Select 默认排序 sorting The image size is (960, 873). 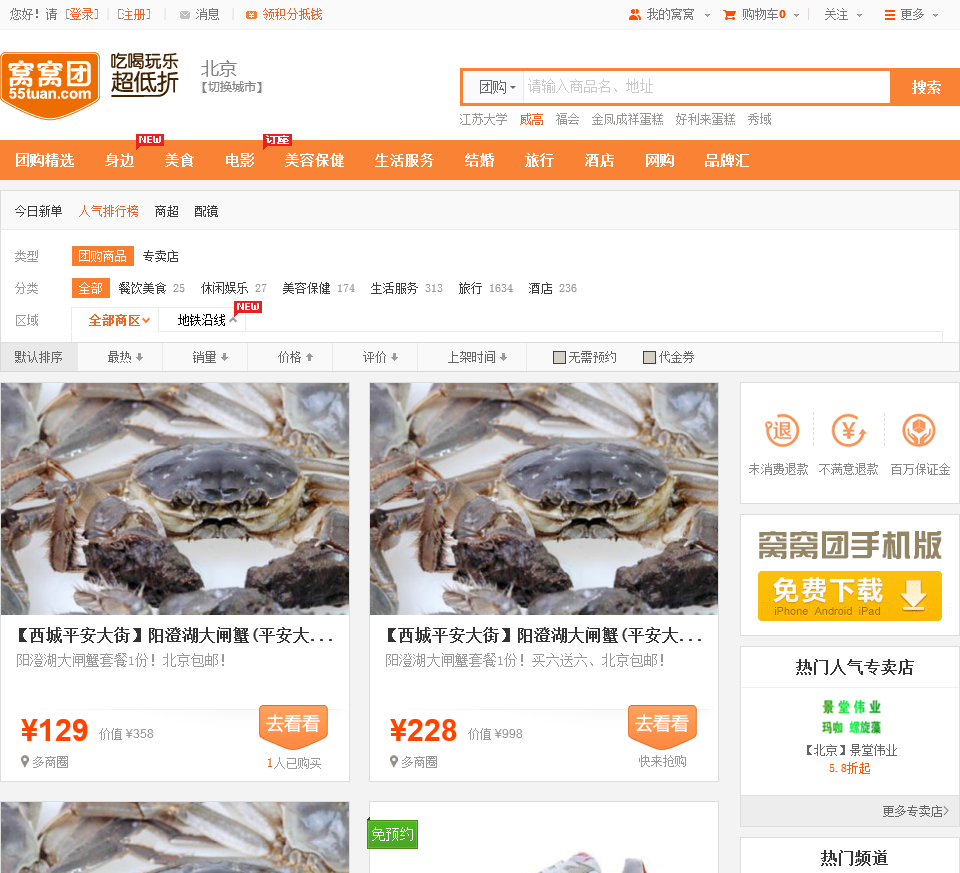[39, 357]
